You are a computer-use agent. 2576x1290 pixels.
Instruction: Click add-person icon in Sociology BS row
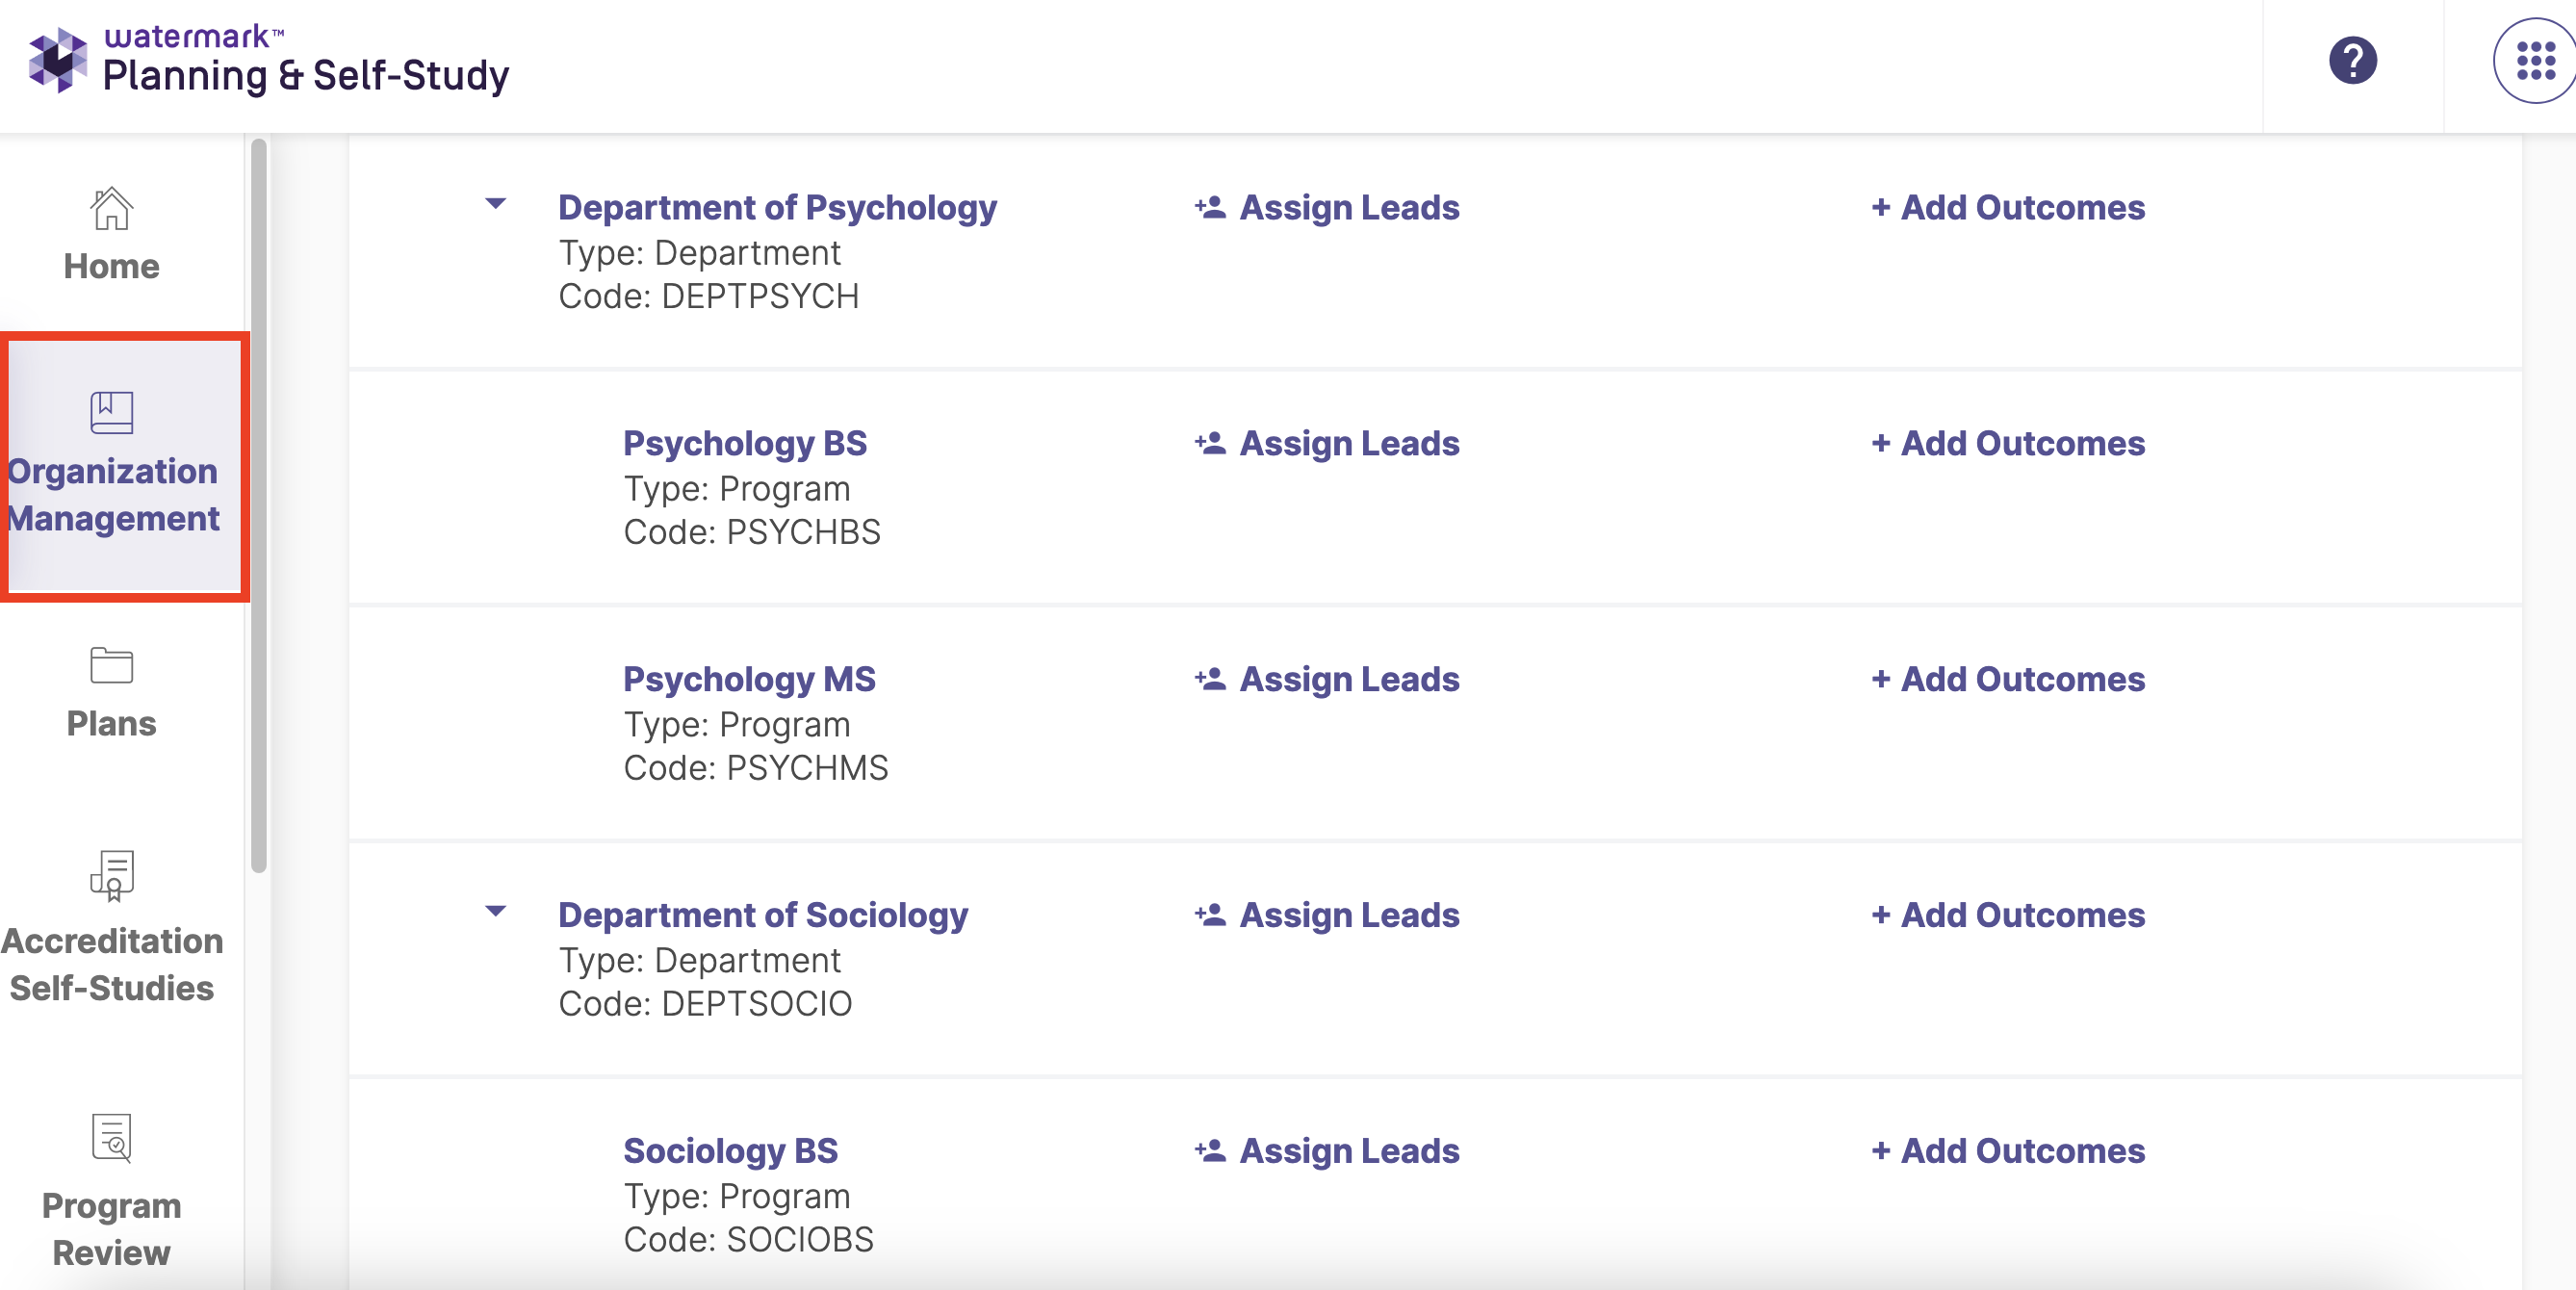(x=1210, y=1151)
